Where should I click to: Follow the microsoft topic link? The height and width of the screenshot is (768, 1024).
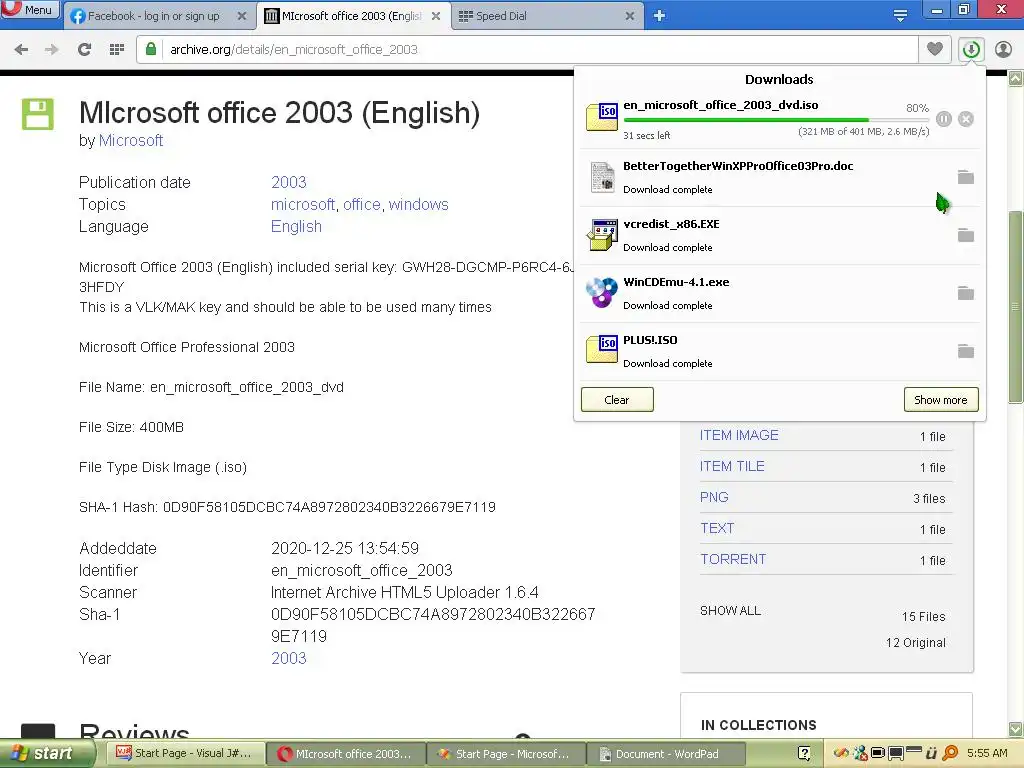pos(302,204)
